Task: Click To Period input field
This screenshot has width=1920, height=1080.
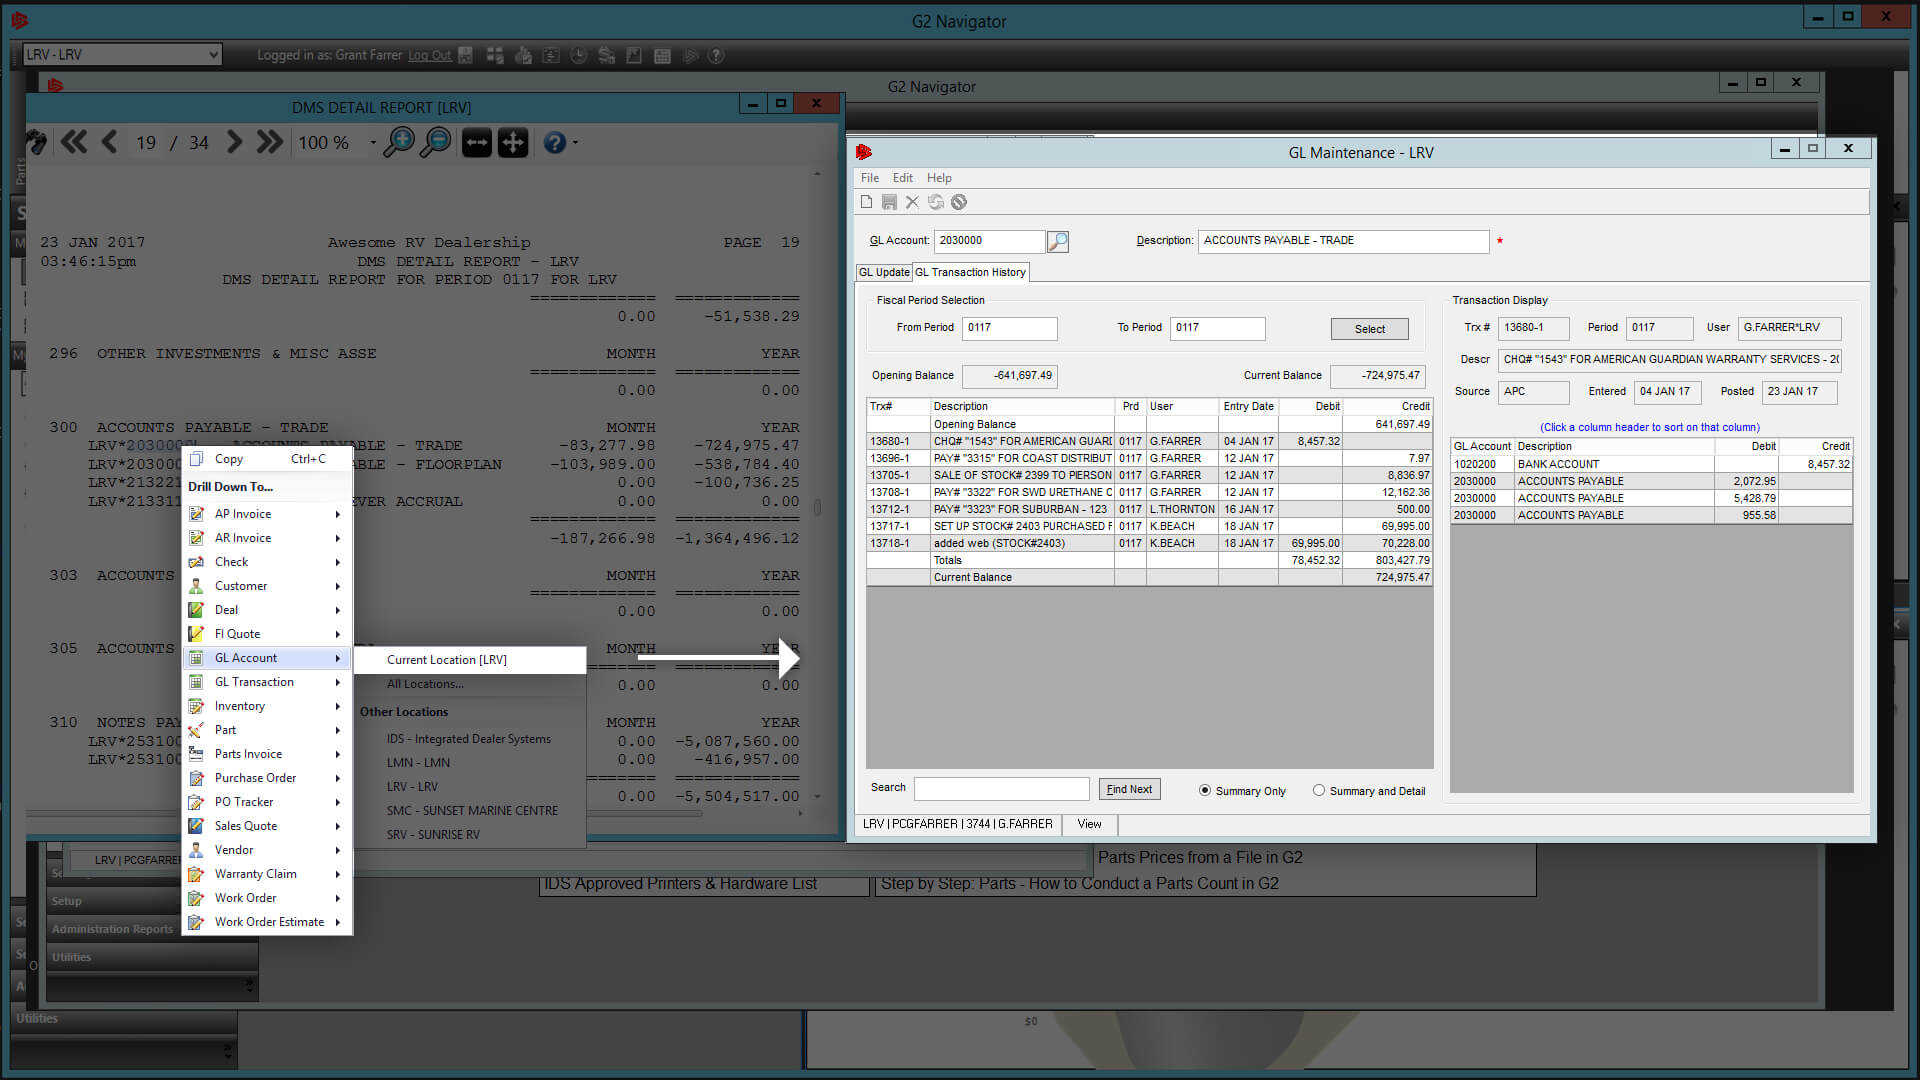Action: 1217,328
